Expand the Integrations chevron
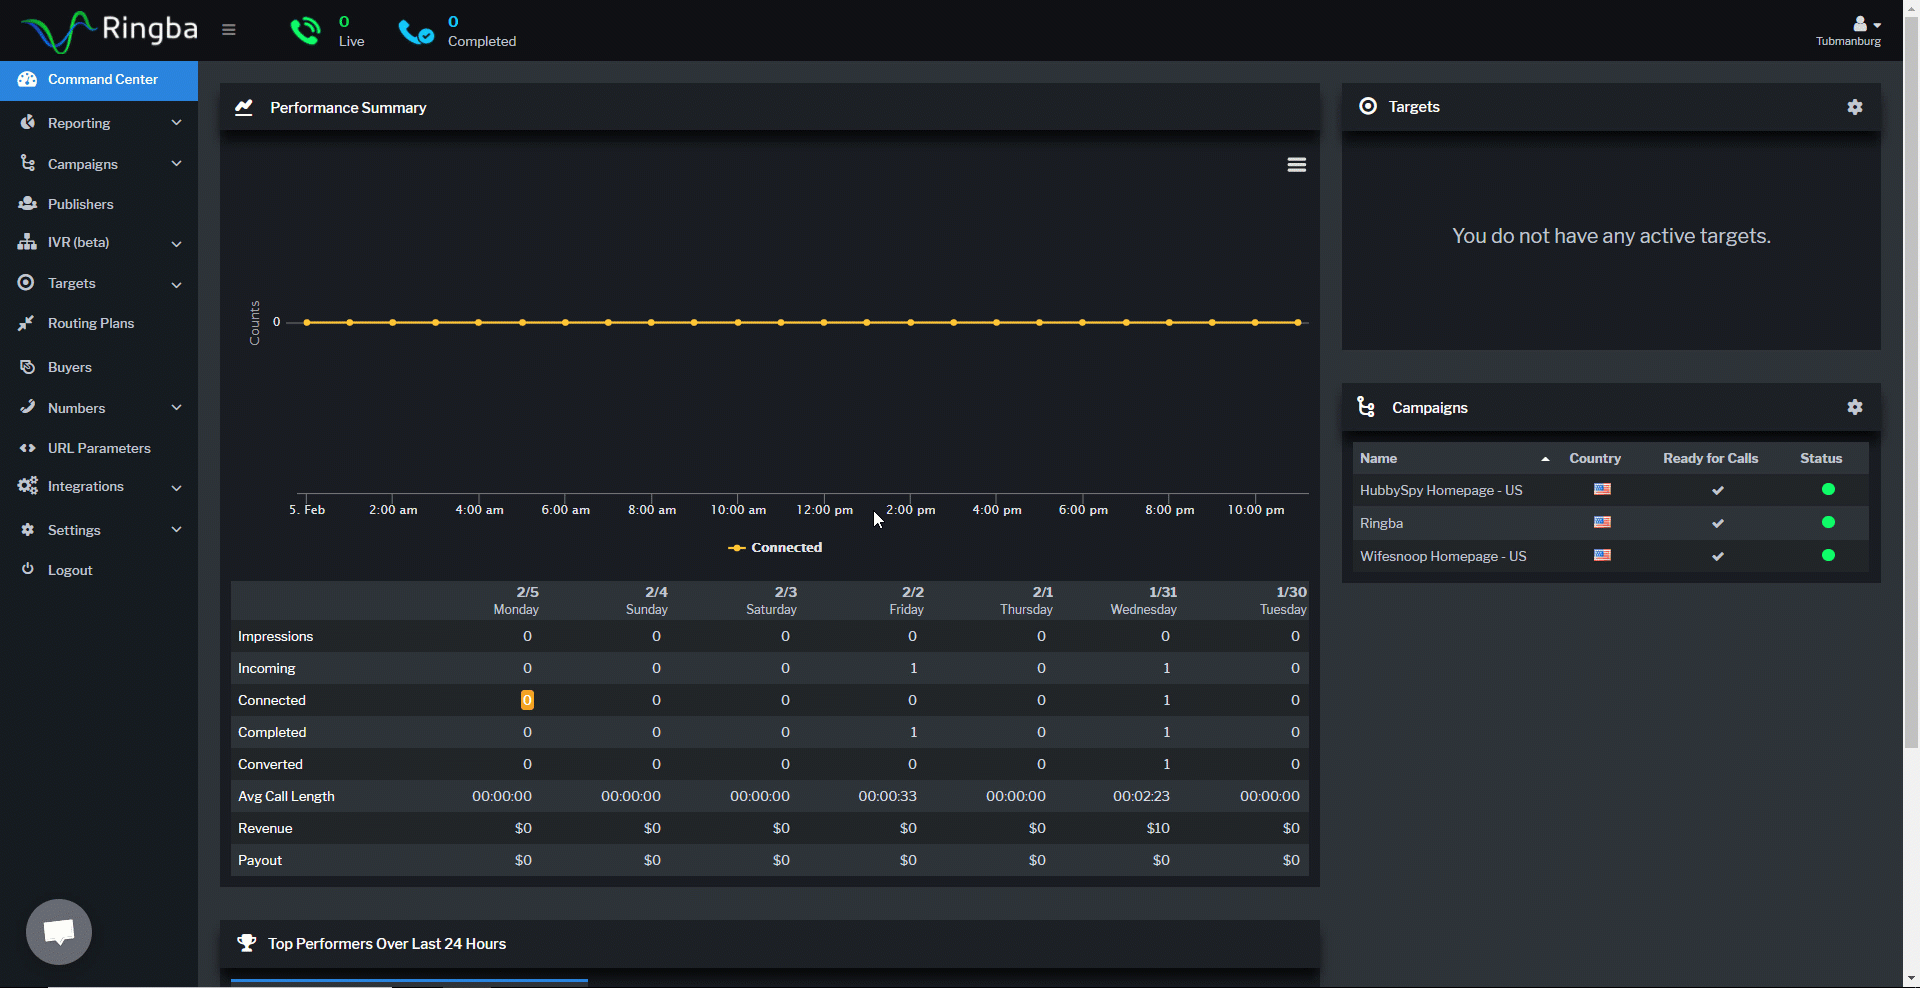 [177, 488]
